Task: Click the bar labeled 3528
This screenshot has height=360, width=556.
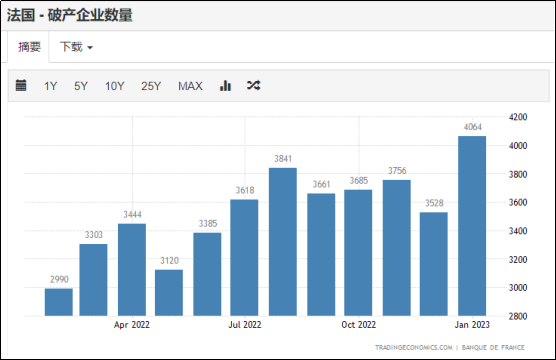Action: click(x=434, y=264)
